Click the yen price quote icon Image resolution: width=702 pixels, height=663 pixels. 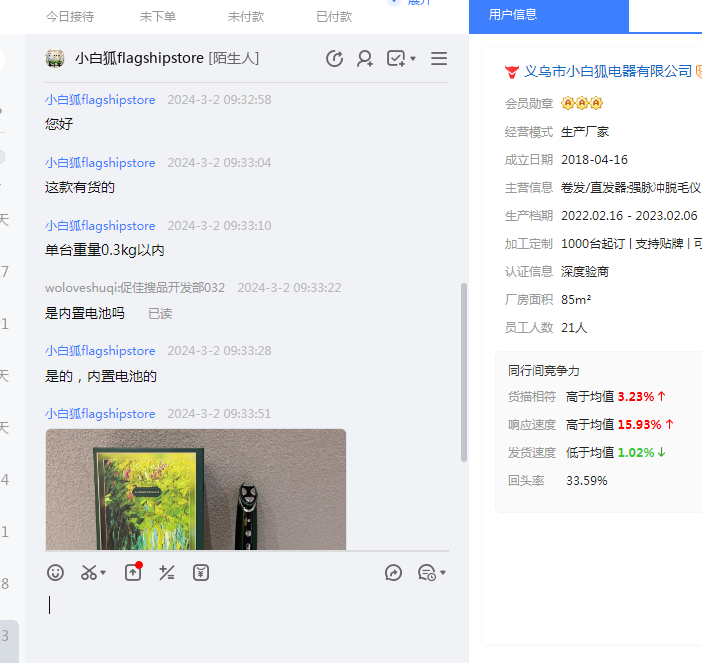point(201,573)
